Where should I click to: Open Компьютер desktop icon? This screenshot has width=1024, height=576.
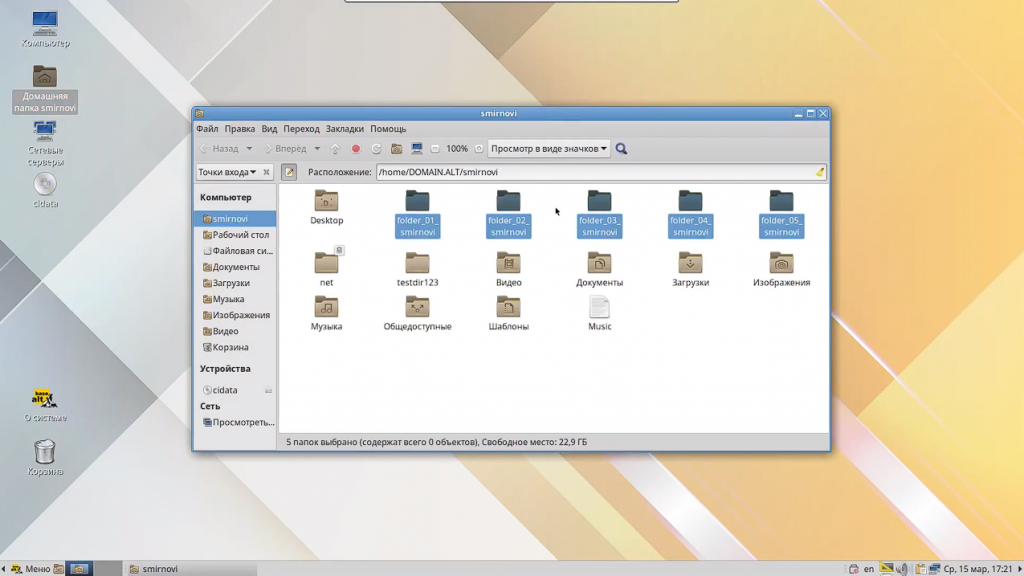pyautogui.click(x=45, y=29)
